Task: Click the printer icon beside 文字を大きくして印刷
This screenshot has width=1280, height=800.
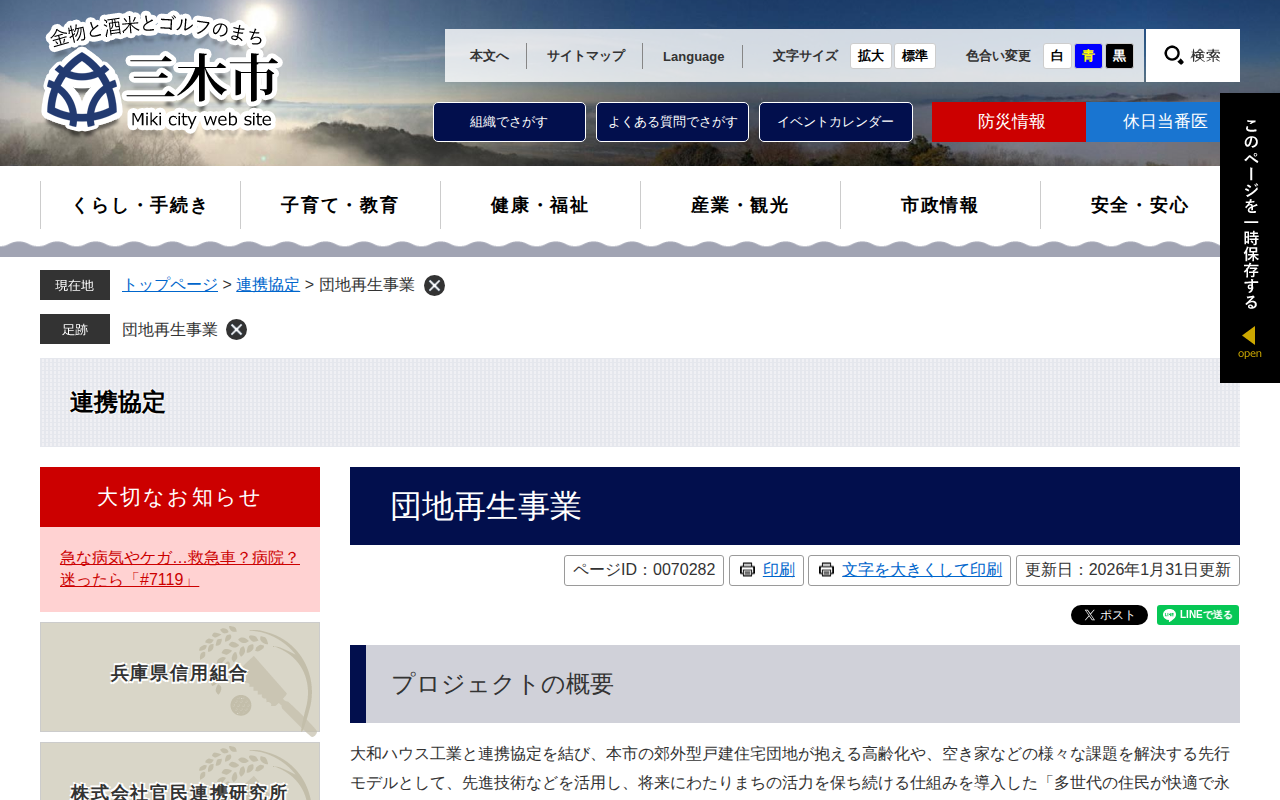Action: pos(826,570)
